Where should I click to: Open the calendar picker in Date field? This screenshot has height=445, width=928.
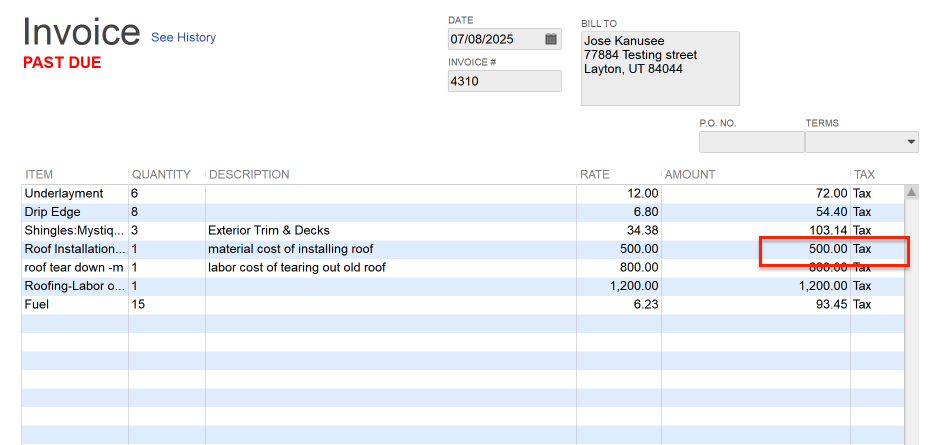(x=550, y=39)
